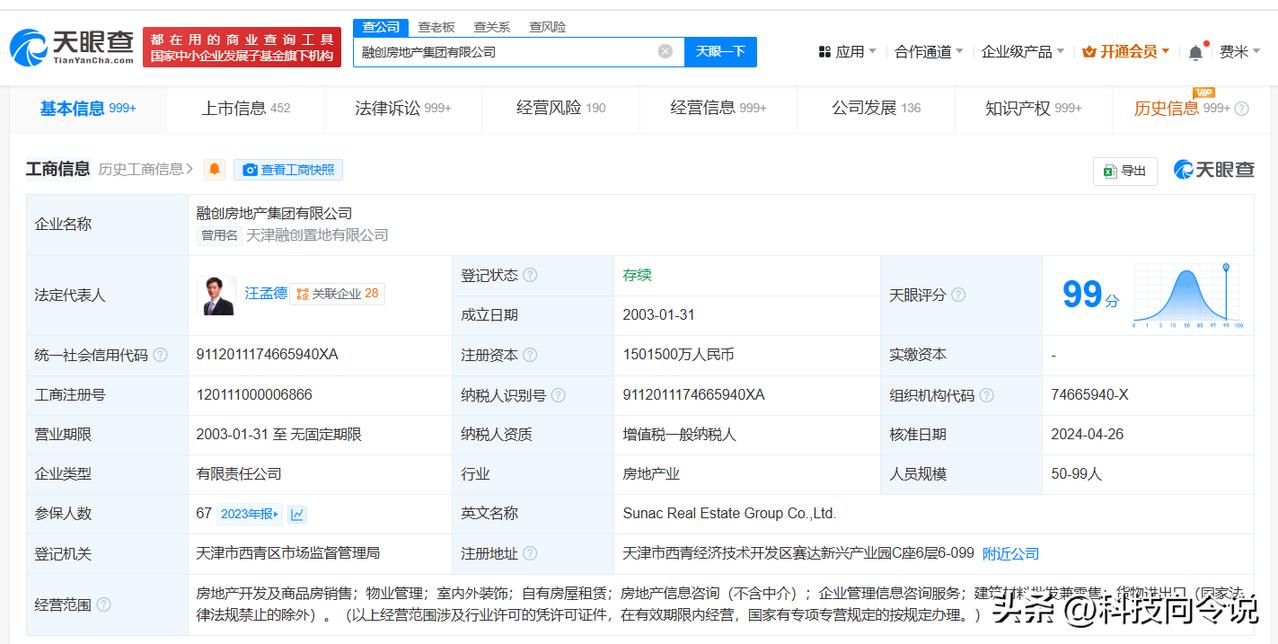The height and width of the screenshot is (644, 1278).
Task: Open the 附近公司 link
Action: 1011,554
